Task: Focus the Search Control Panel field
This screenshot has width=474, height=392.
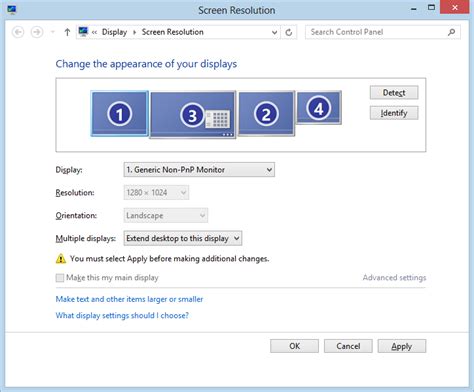Action: click(377, 32)
